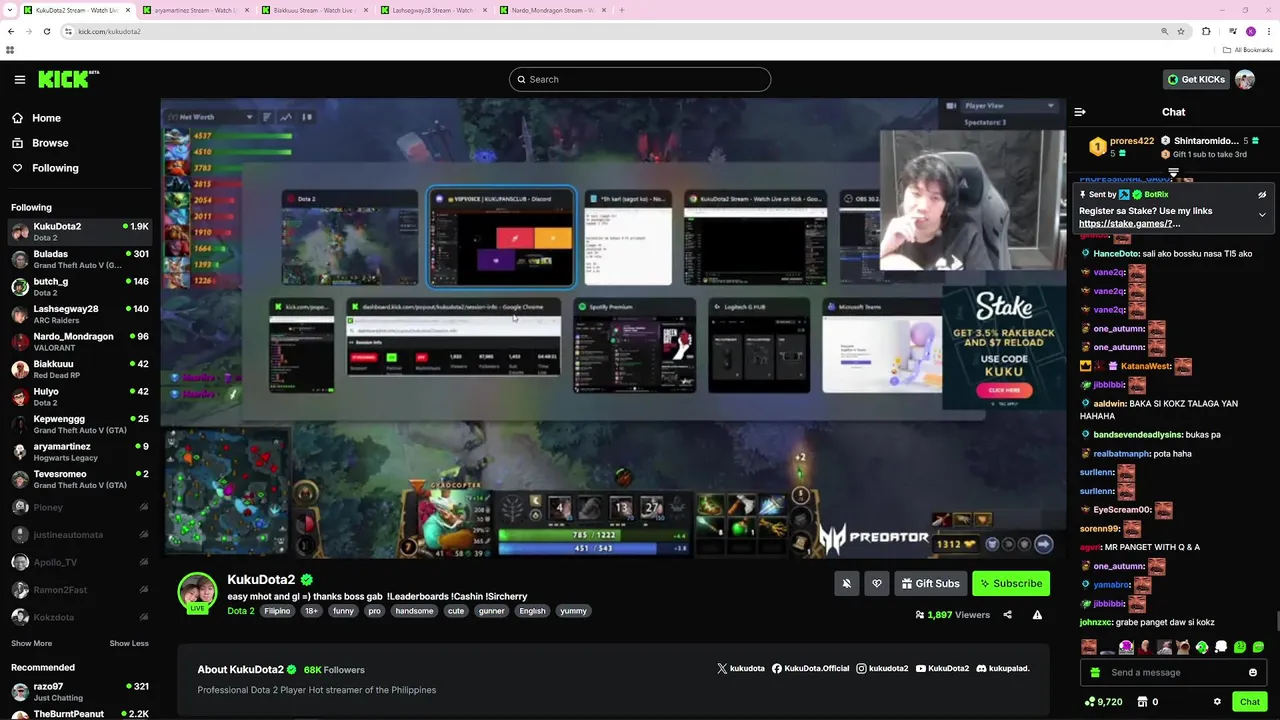Open the kukudota X profile link
This screenshot has height=720, width=1280.
(740, 668)
